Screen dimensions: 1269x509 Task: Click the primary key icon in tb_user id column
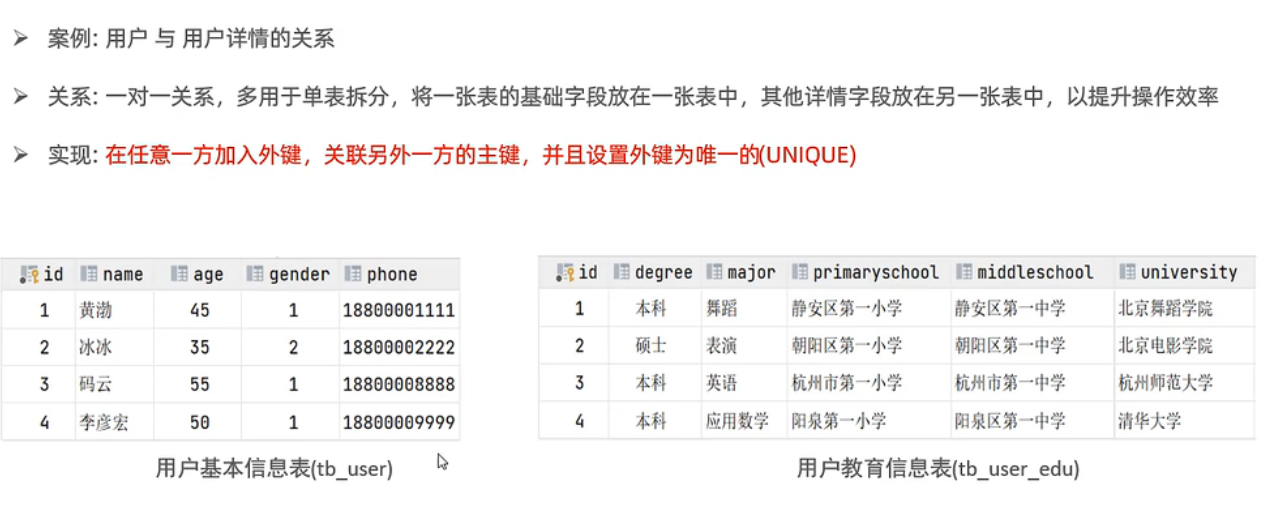pos(29,274)
